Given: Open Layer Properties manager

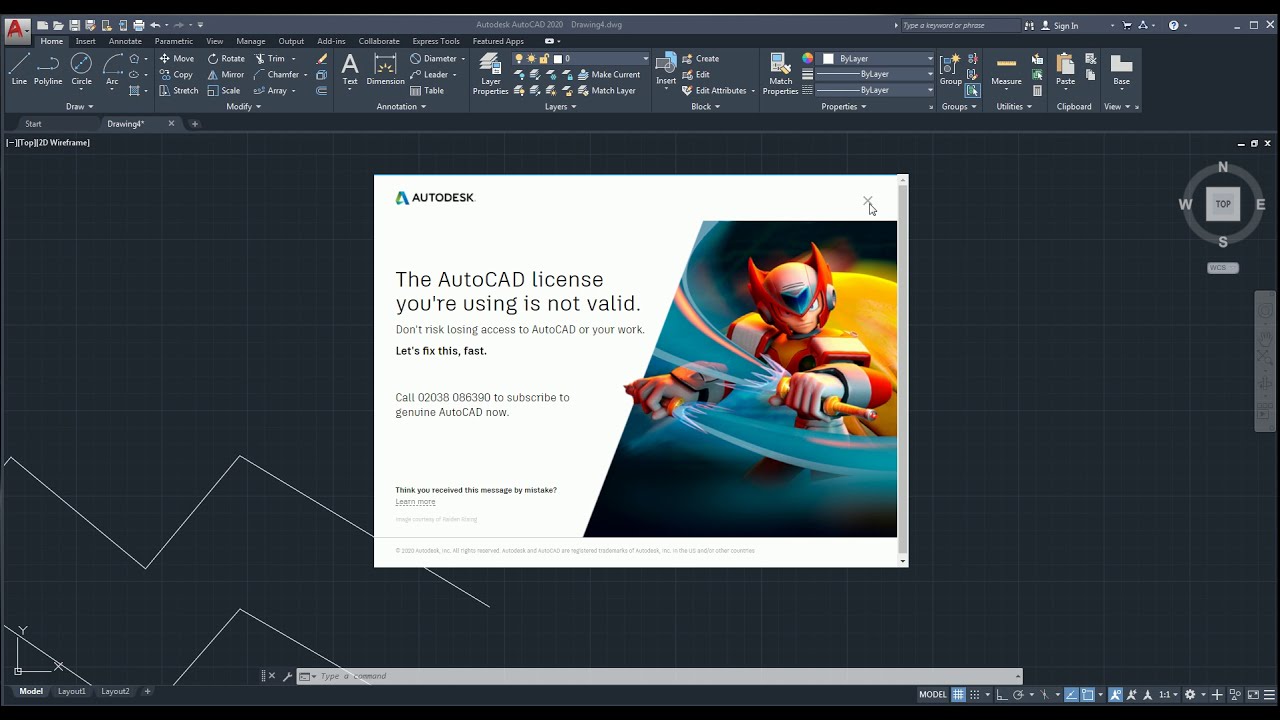Looking at the screenshot, I should tap(490, 74).
